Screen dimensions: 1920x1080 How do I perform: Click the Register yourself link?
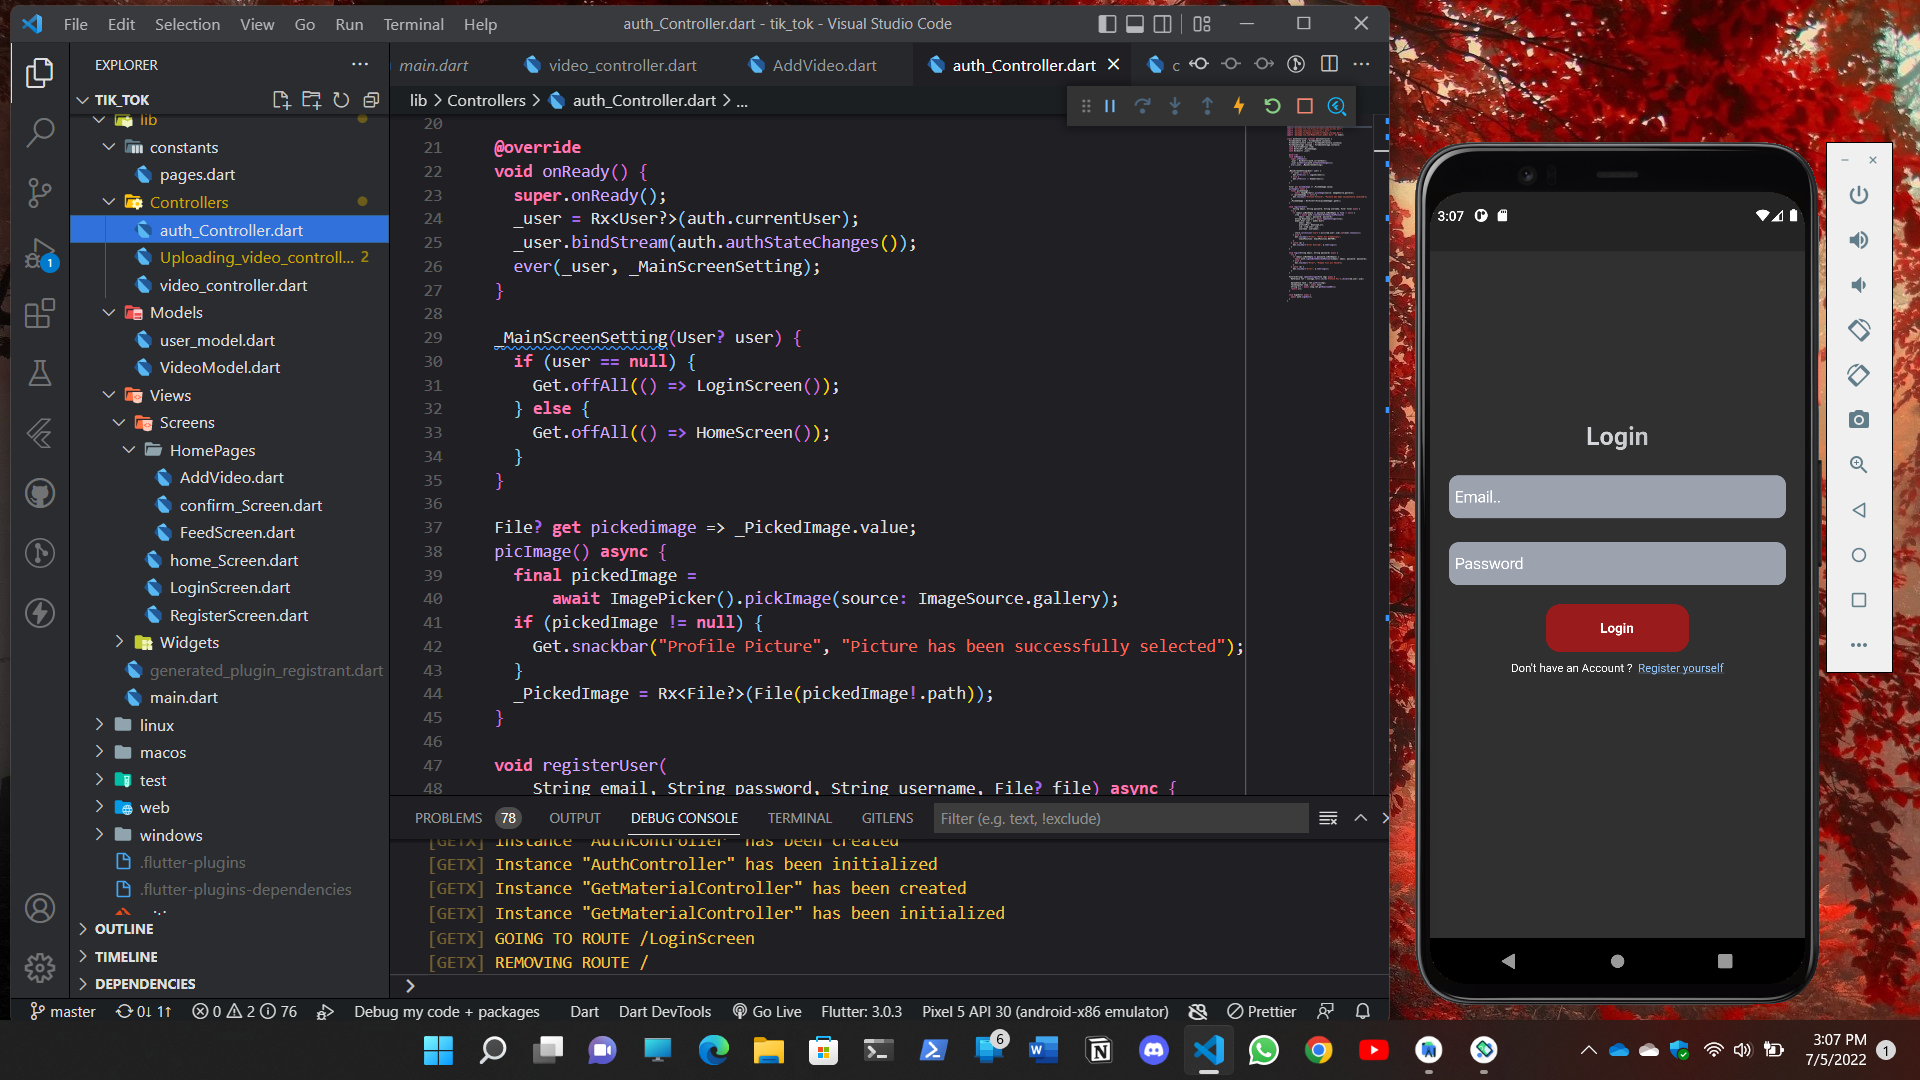click(1680, 668)
